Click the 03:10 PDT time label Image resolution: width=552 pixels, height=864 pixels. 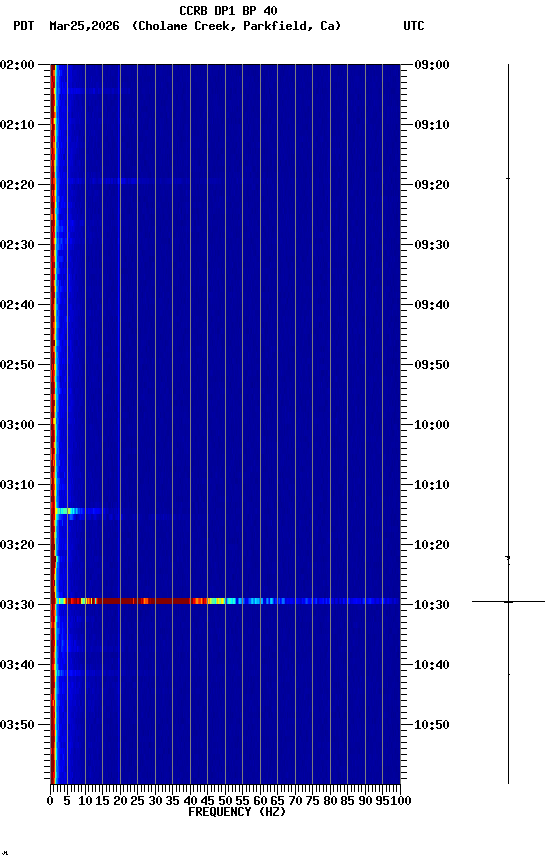(17, 485)
